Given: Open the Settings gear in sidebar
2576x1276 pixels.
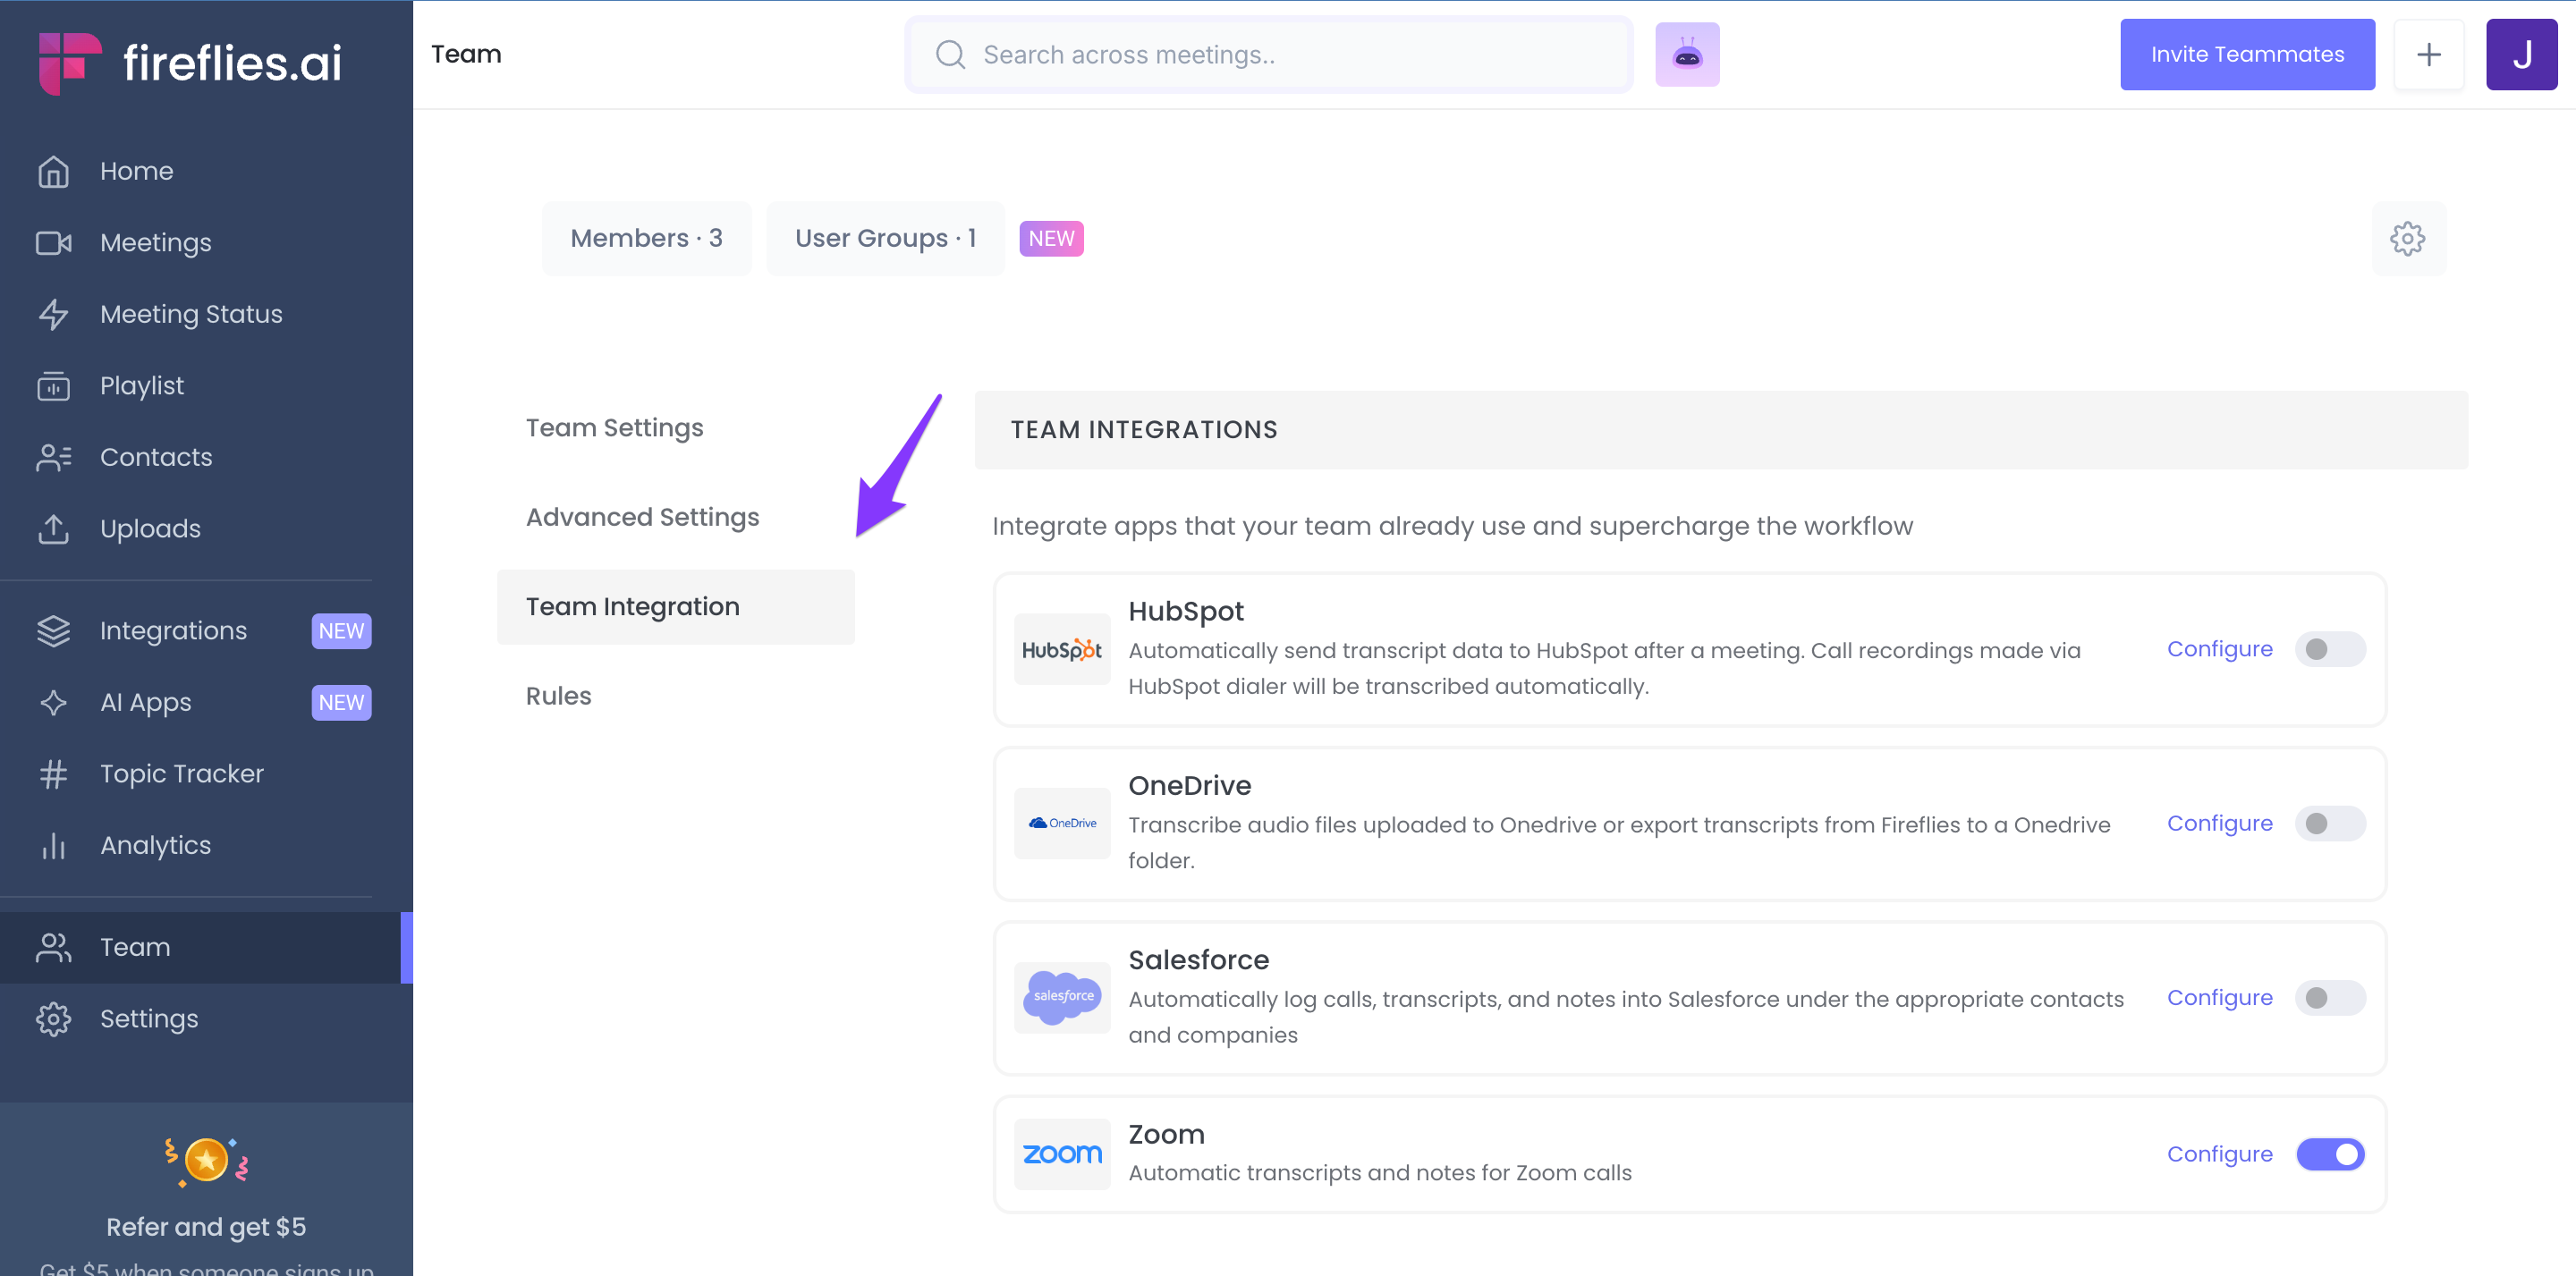Looking at the screenshot, I should (53, 1019).
